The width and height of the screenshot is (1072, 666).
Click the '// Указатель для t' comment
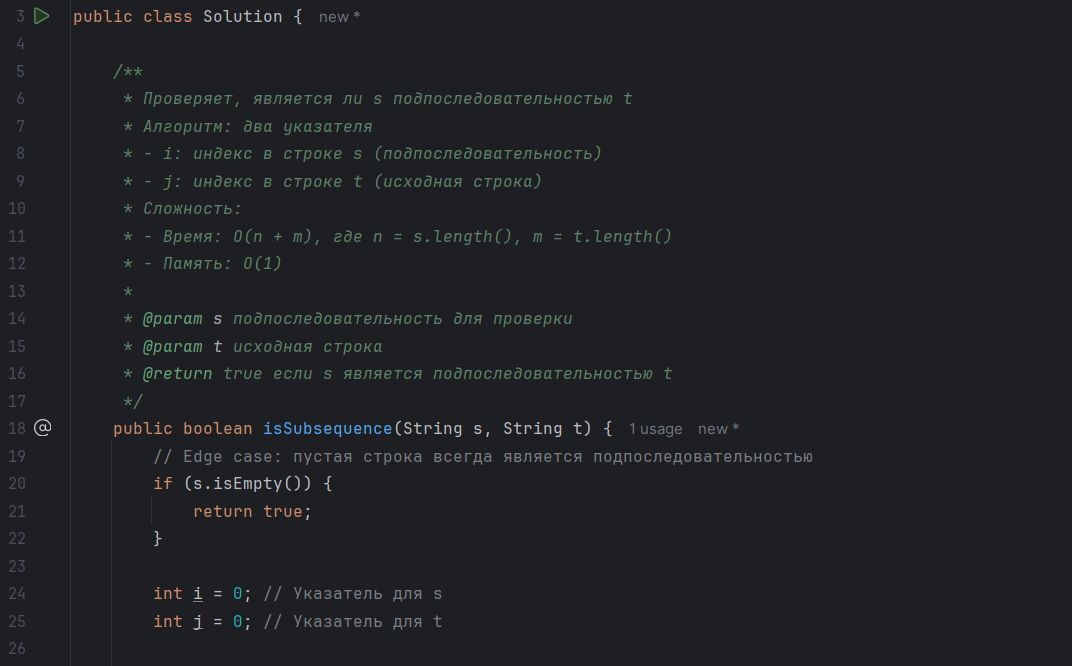[353, 622]
